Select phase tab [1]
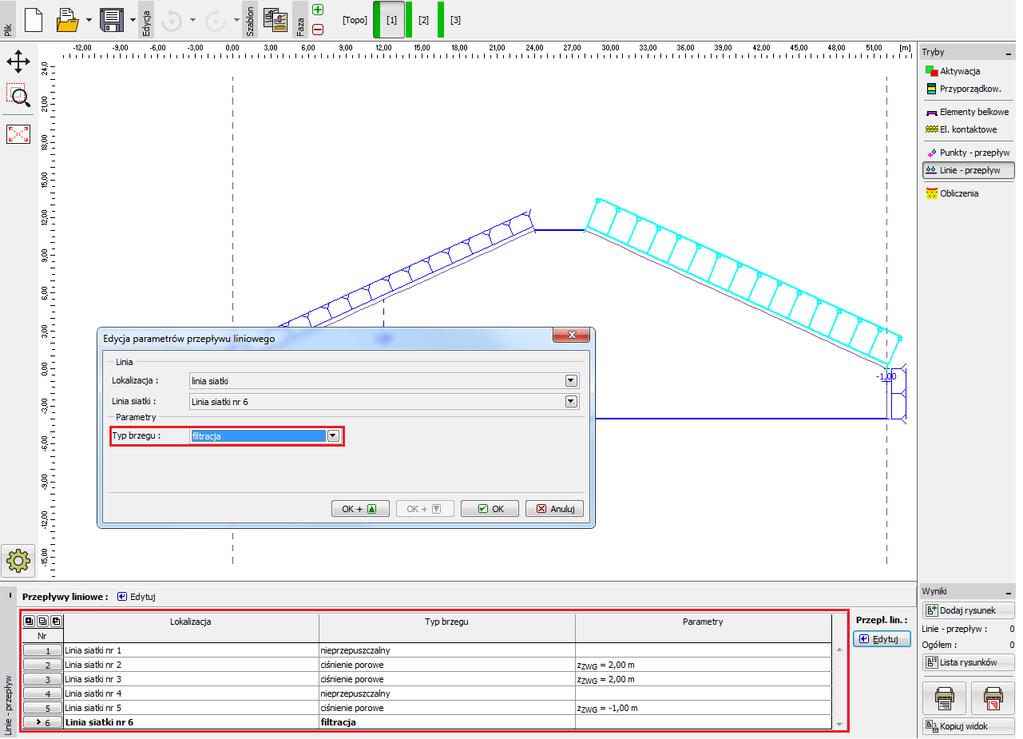Image resolution: width=1023 pixels, height=739 pixels. pos(391,20)
